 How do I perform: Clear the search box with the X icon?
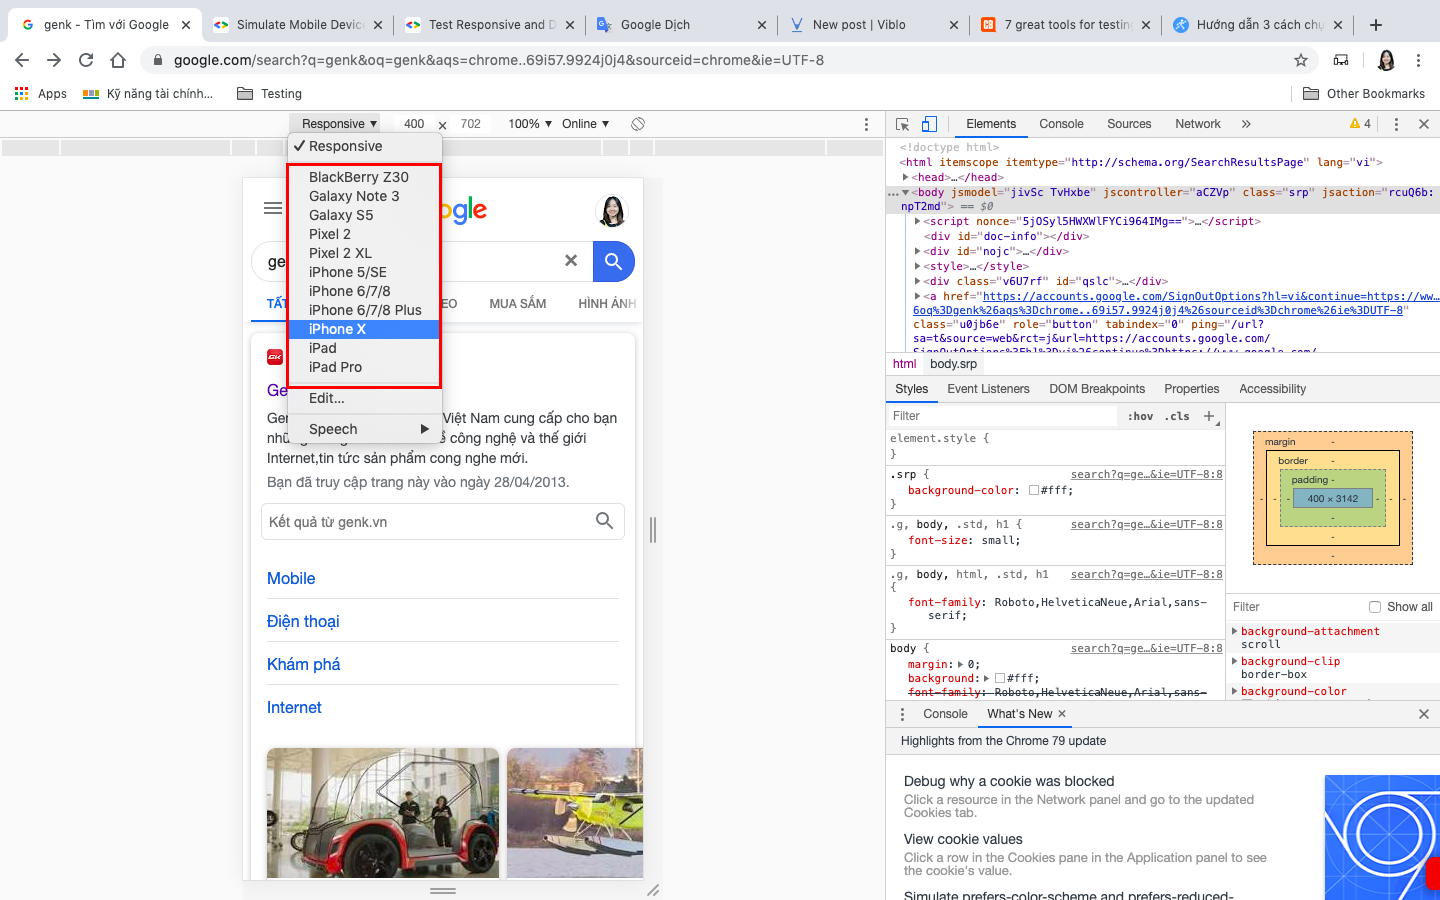click(571, 261)
